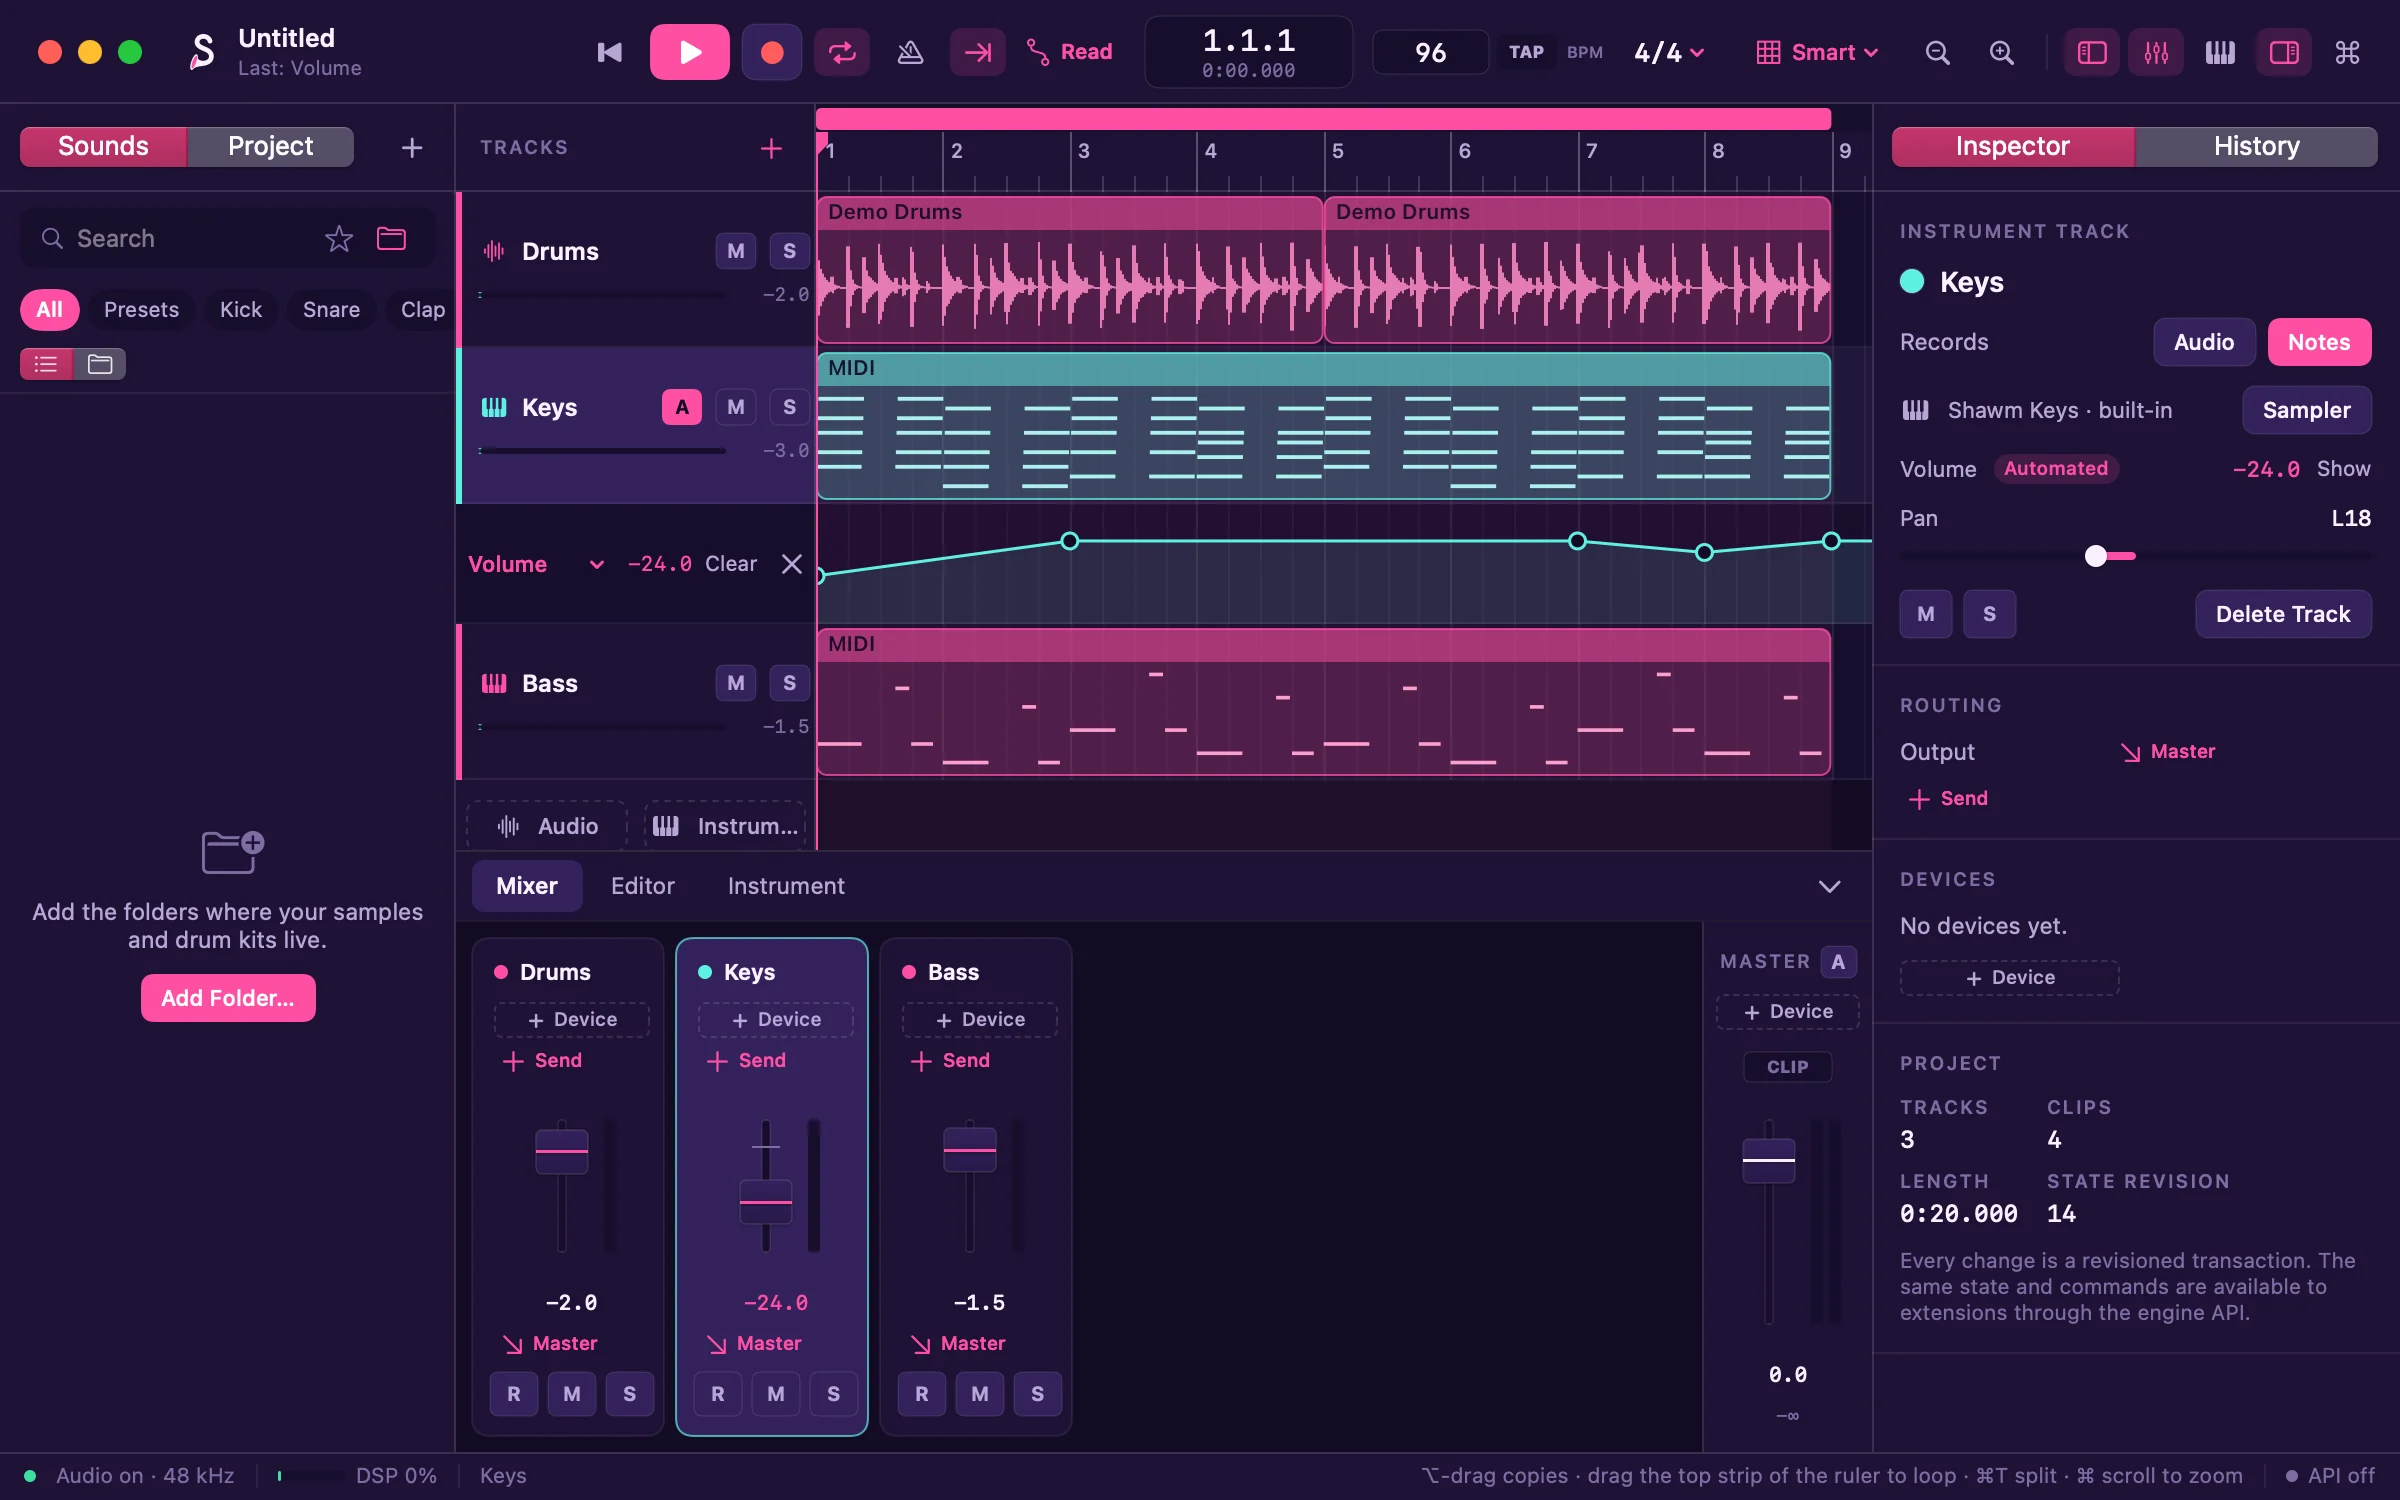Click the favorites star in search bar
The height and width of the screenshot is (1500, 2400).
[339, 238]
